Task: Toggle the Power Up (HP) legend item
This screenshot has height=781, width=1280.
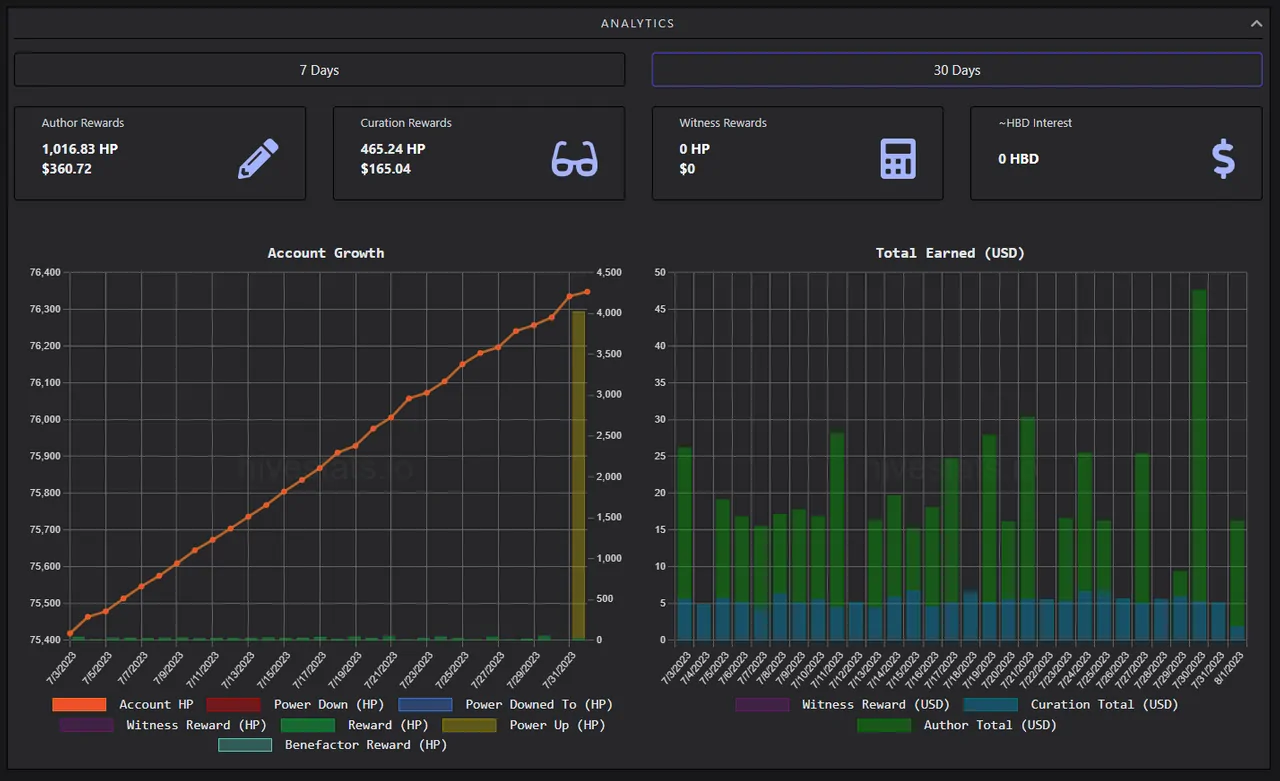Action: click(524, 725)
